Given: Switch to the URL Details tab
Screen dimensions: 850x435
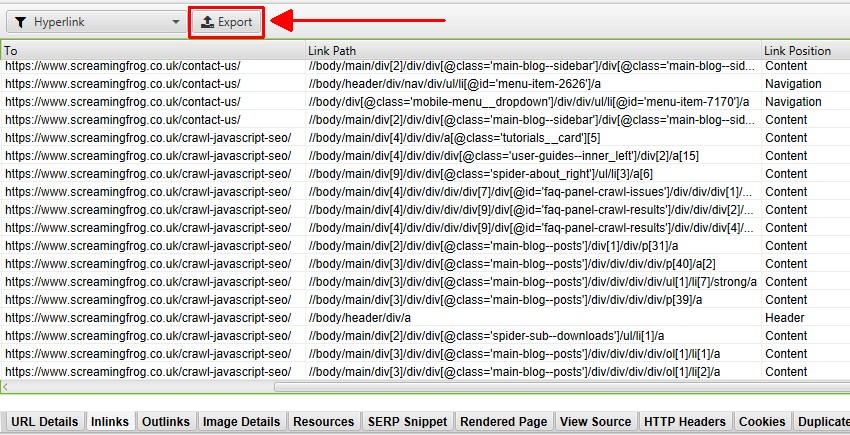Looking at the screenshot, I should 44,421.
